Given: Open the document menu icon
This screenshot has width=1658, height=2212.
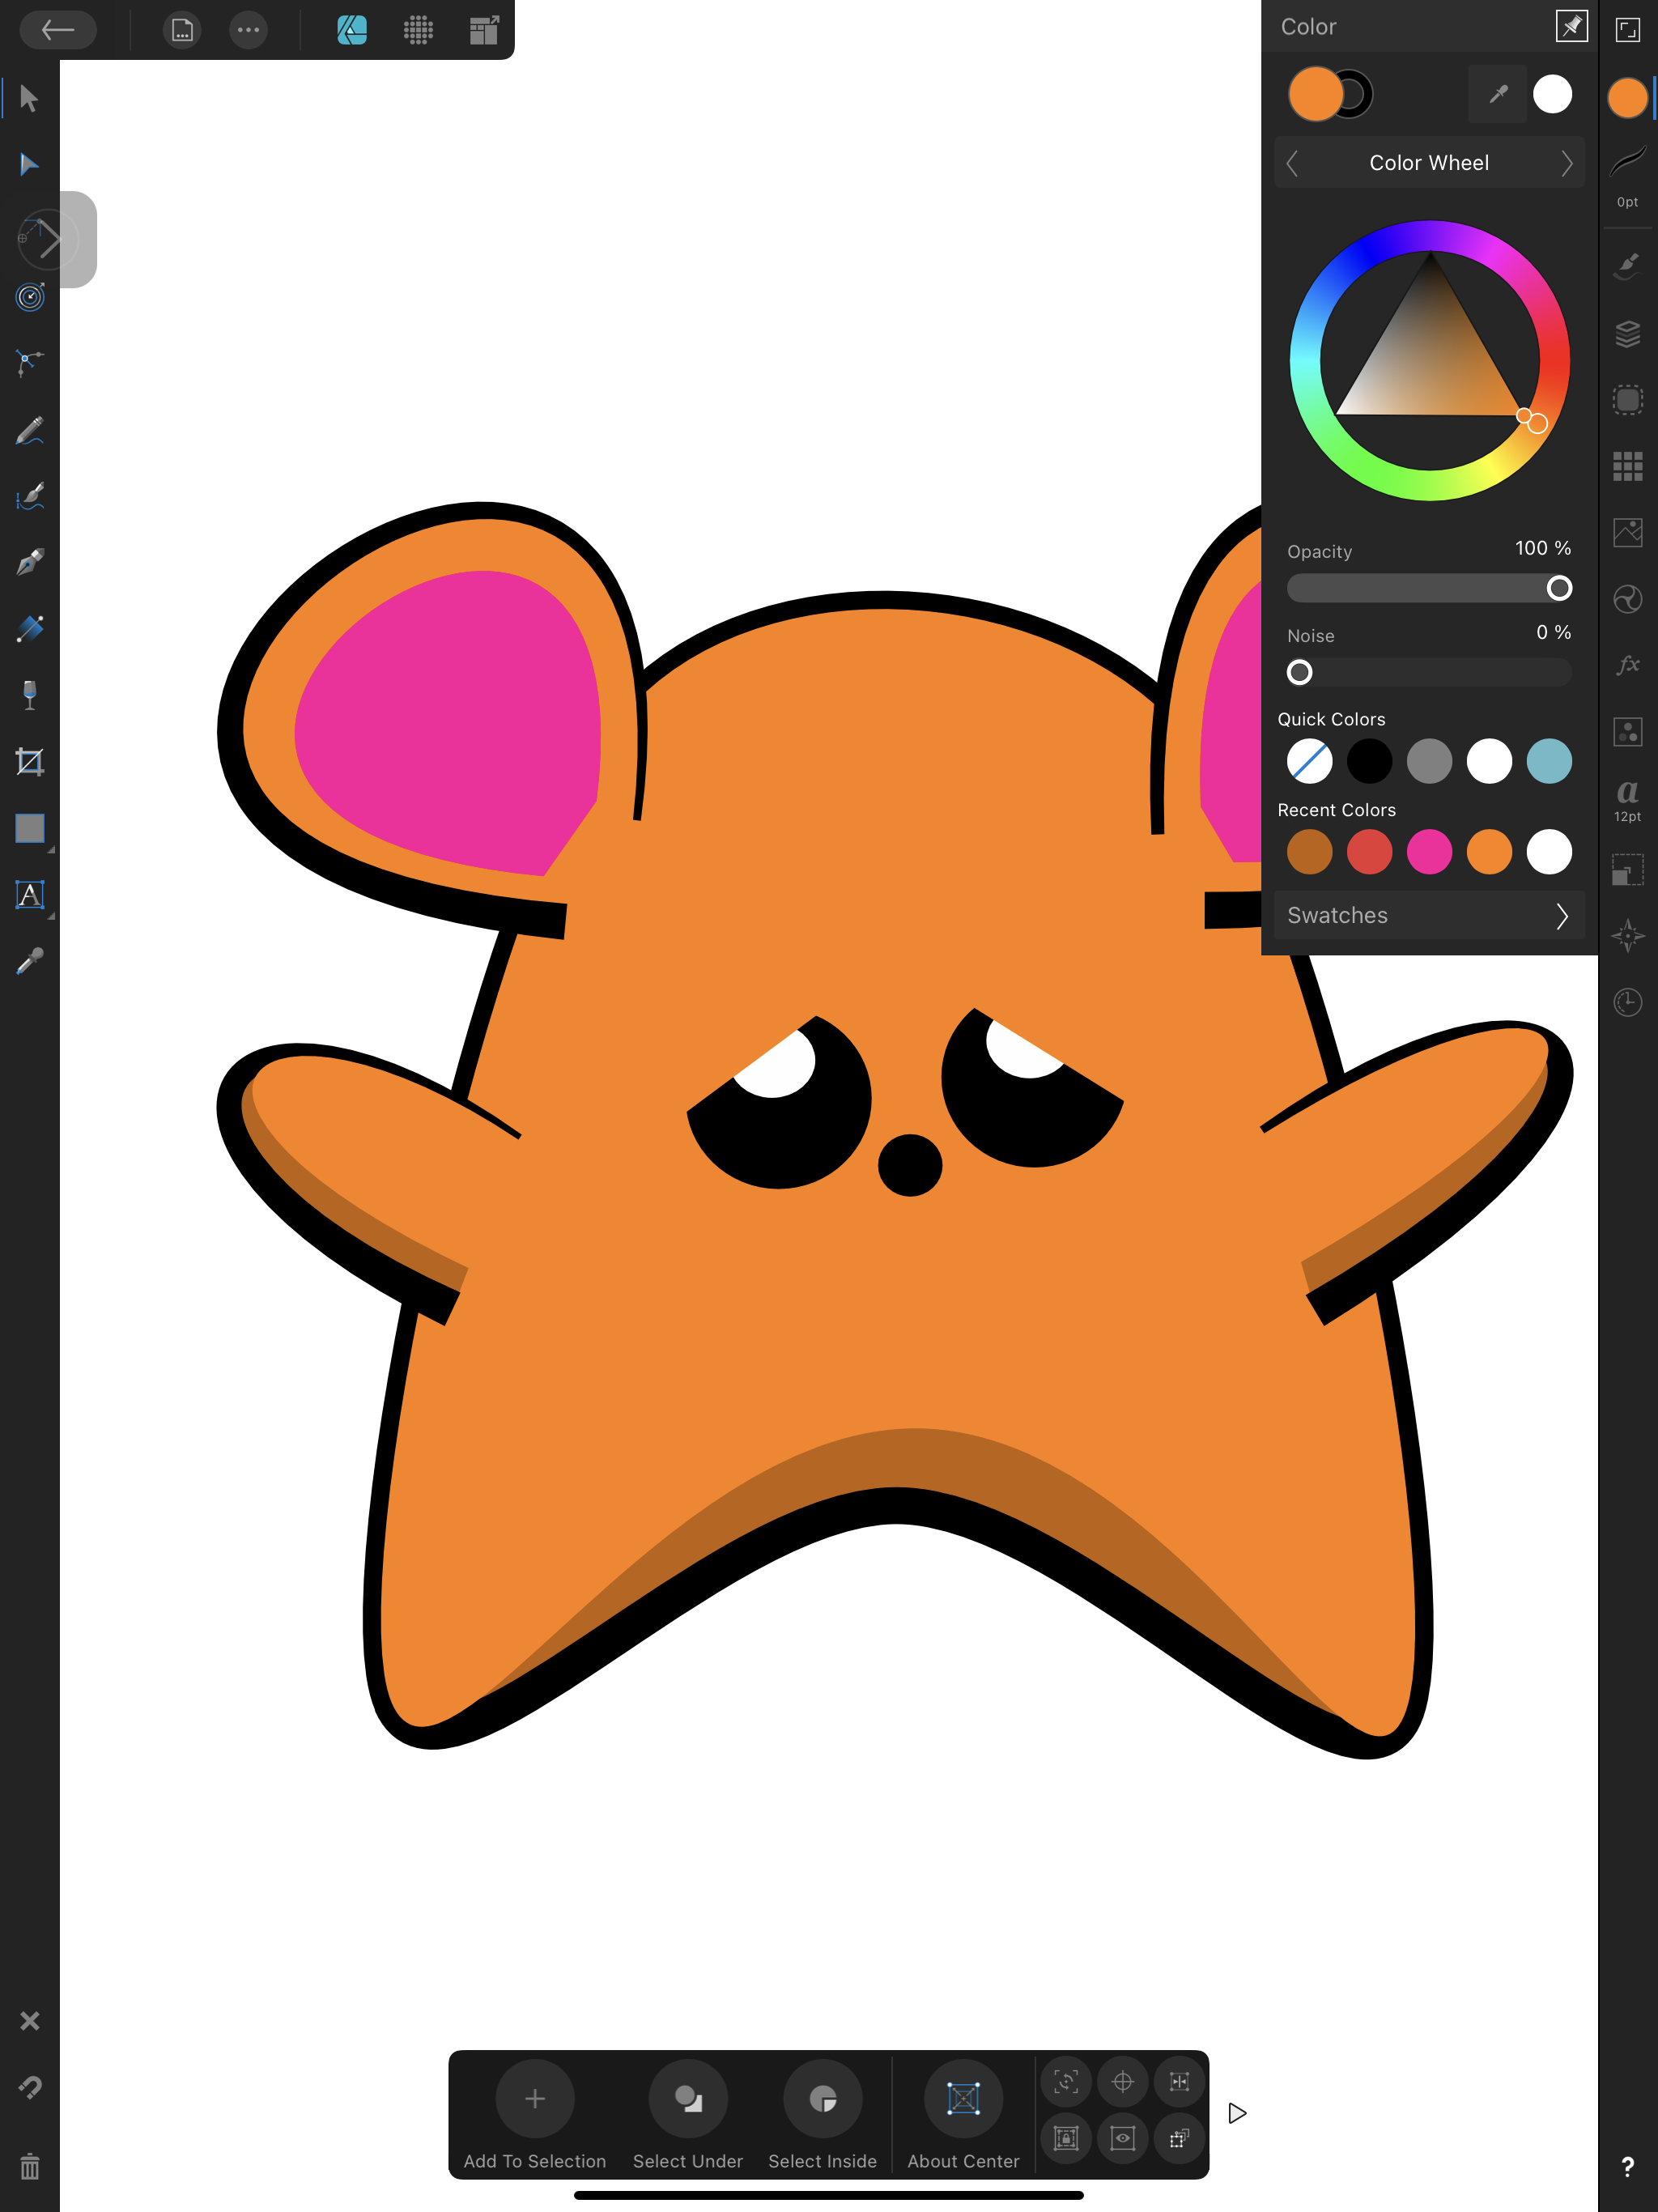Looking at the screenshot, I should click(x=182, y=30).
